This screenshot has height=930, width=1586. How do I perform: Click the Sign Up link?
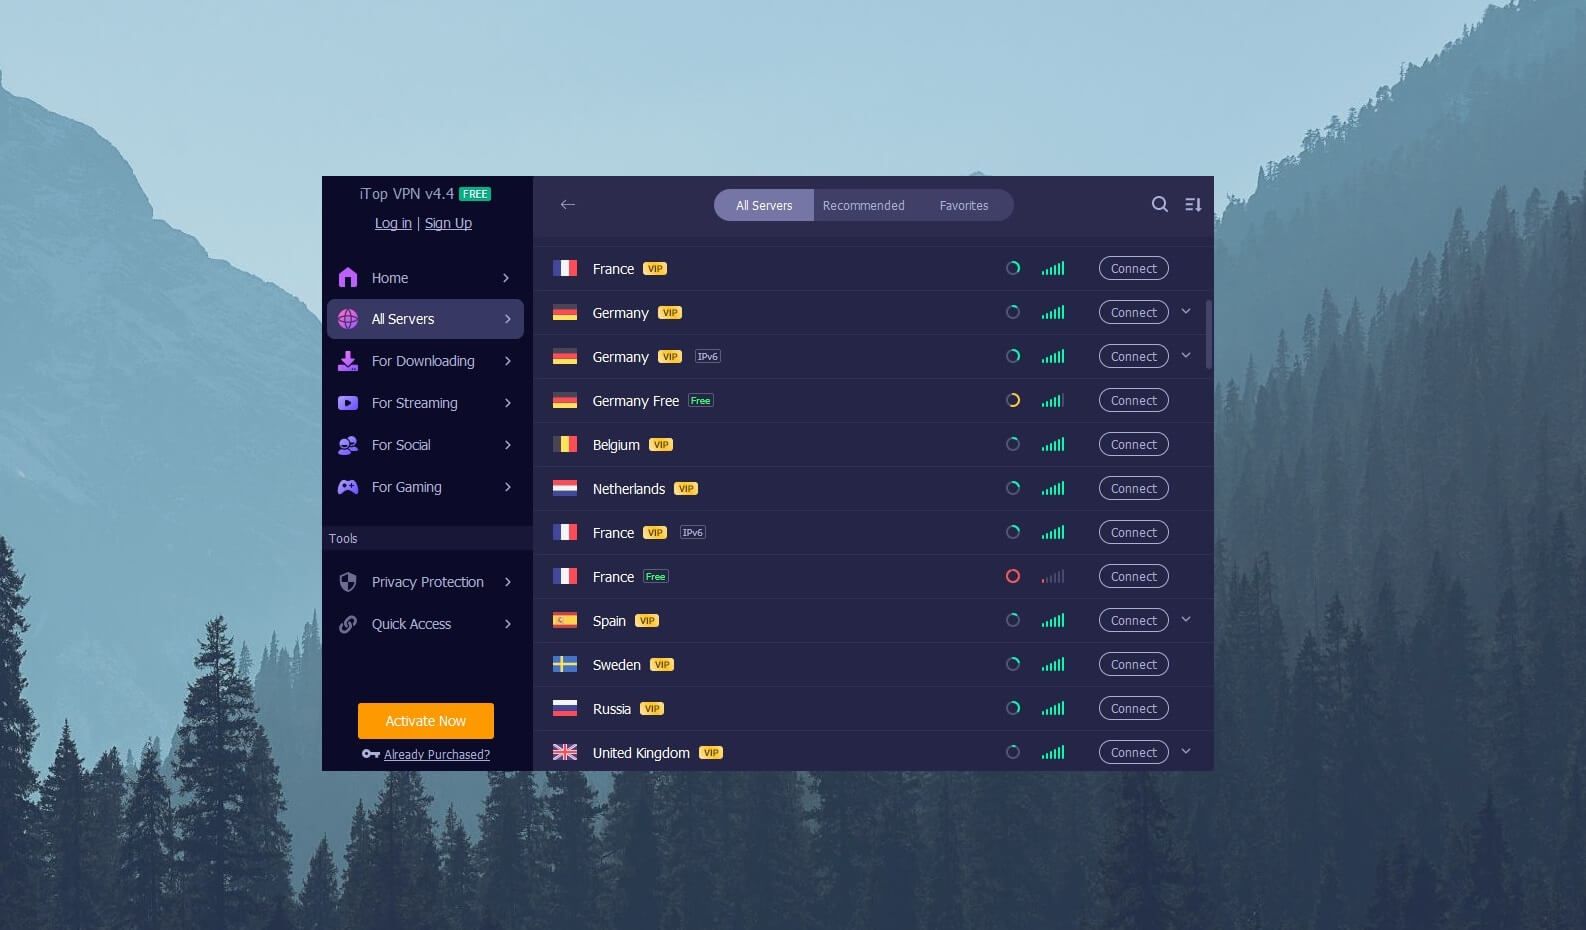click(x=448, y=223)
